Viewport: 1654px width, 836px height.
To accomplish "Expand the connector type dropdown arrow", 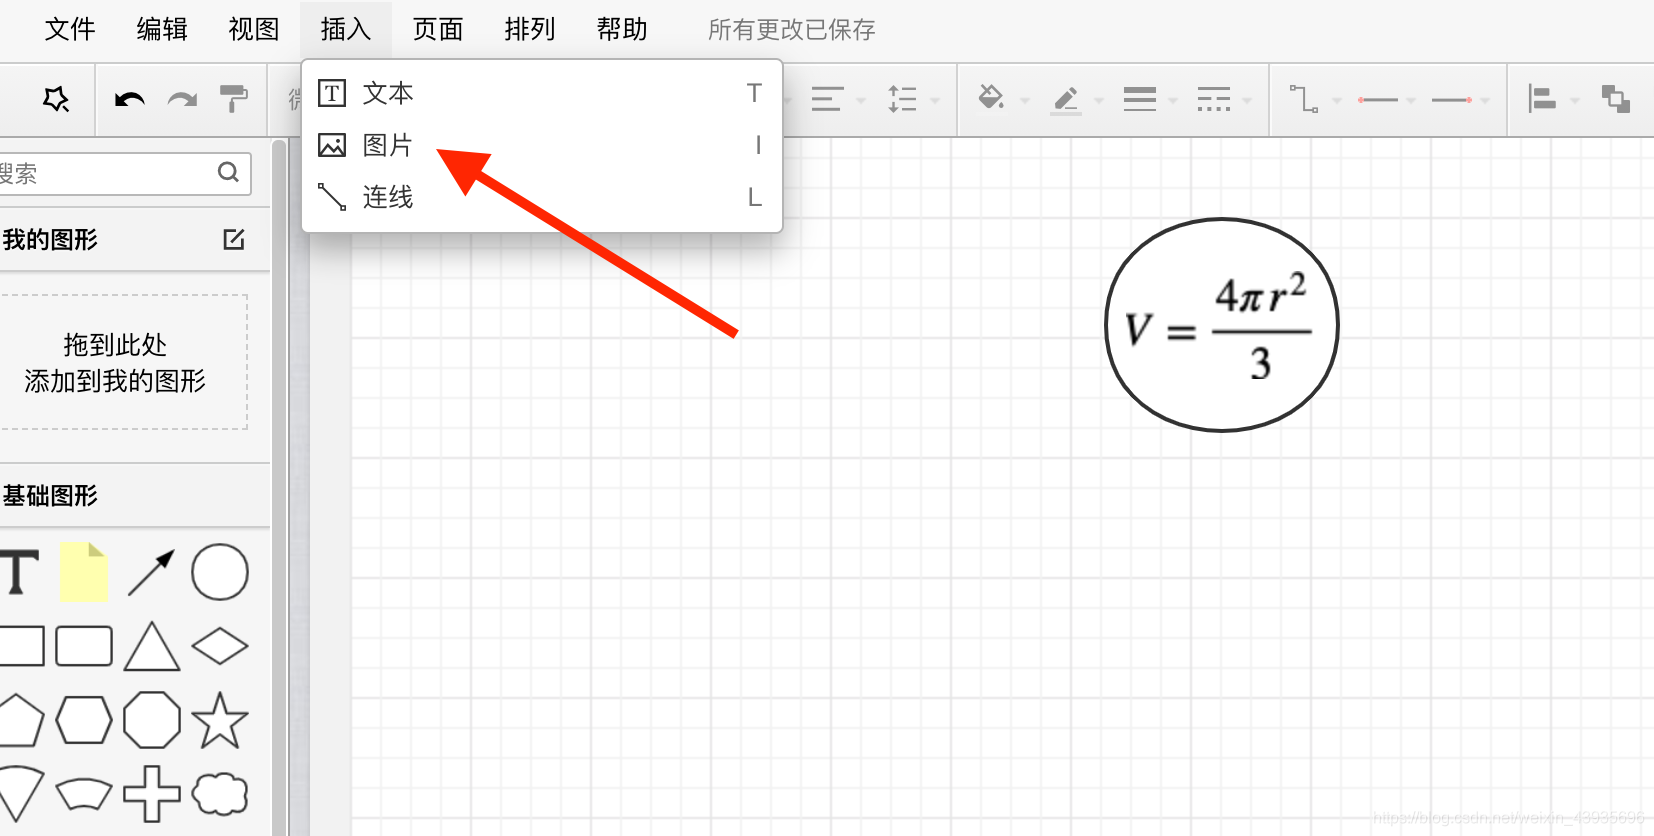I will 1336,100.
